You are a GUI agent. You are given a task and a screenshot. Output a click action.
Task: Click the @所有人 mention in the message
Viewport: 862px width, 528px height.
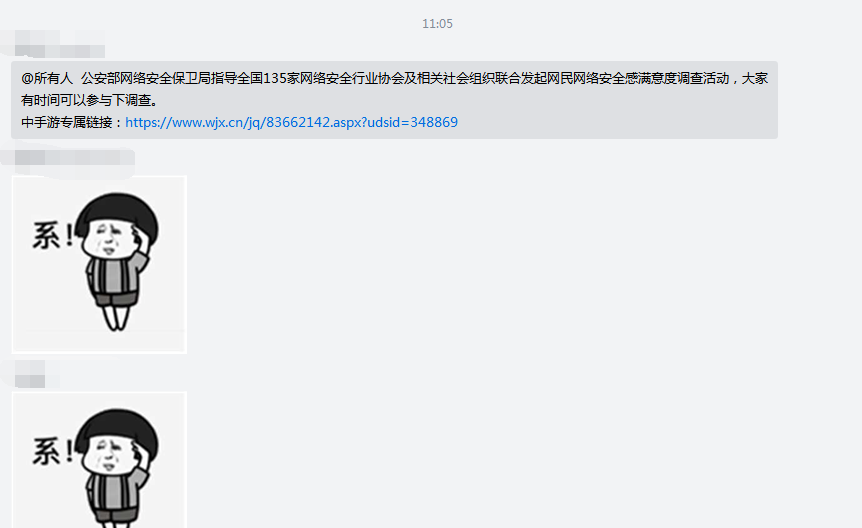(47, 78)
